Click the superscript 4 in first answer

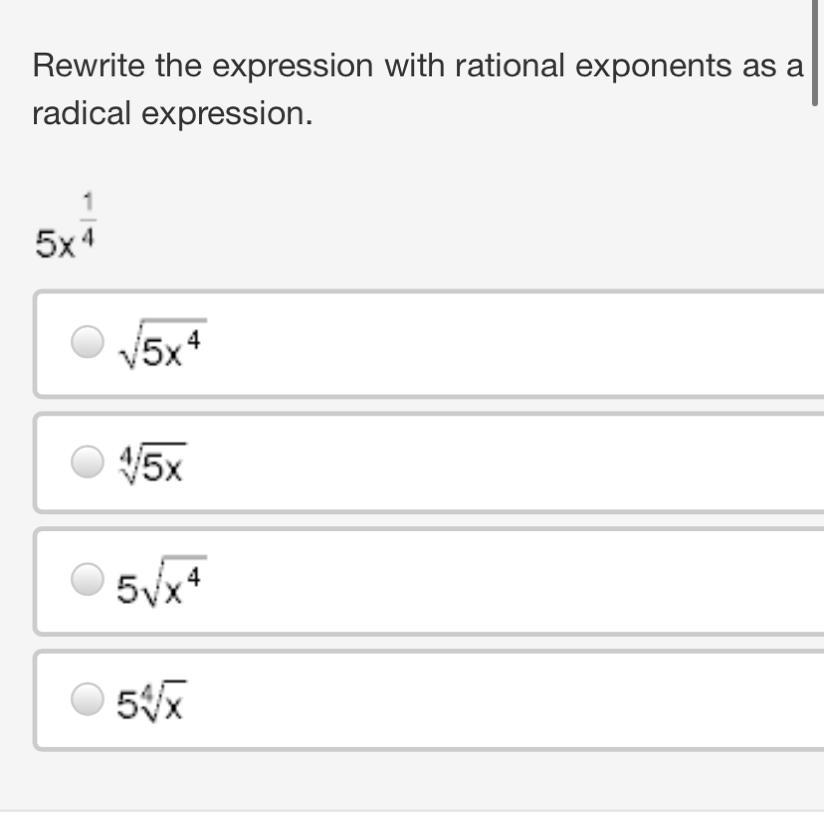pyautogui.click(x=194, y=339)
